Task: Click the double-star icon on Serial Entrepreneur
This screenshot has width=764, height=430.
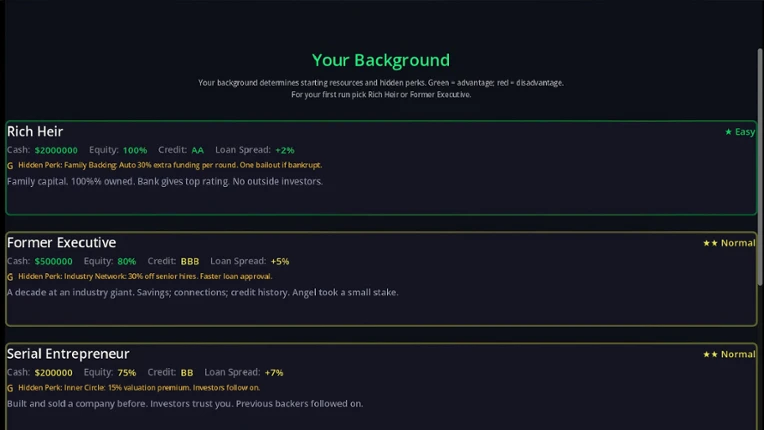Action: (x=710, y=355)
